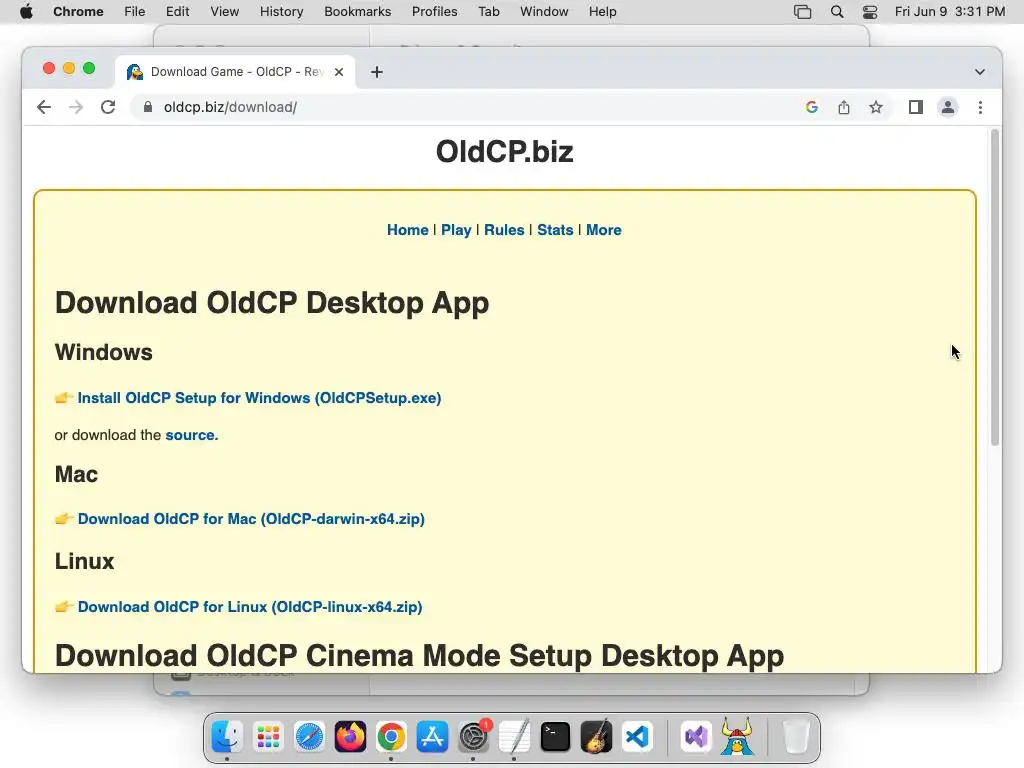Image resolution: width=1024 pixels, height=768 pixels.
Task: Open Launchpad from the Dock
Action: [268, 737]
